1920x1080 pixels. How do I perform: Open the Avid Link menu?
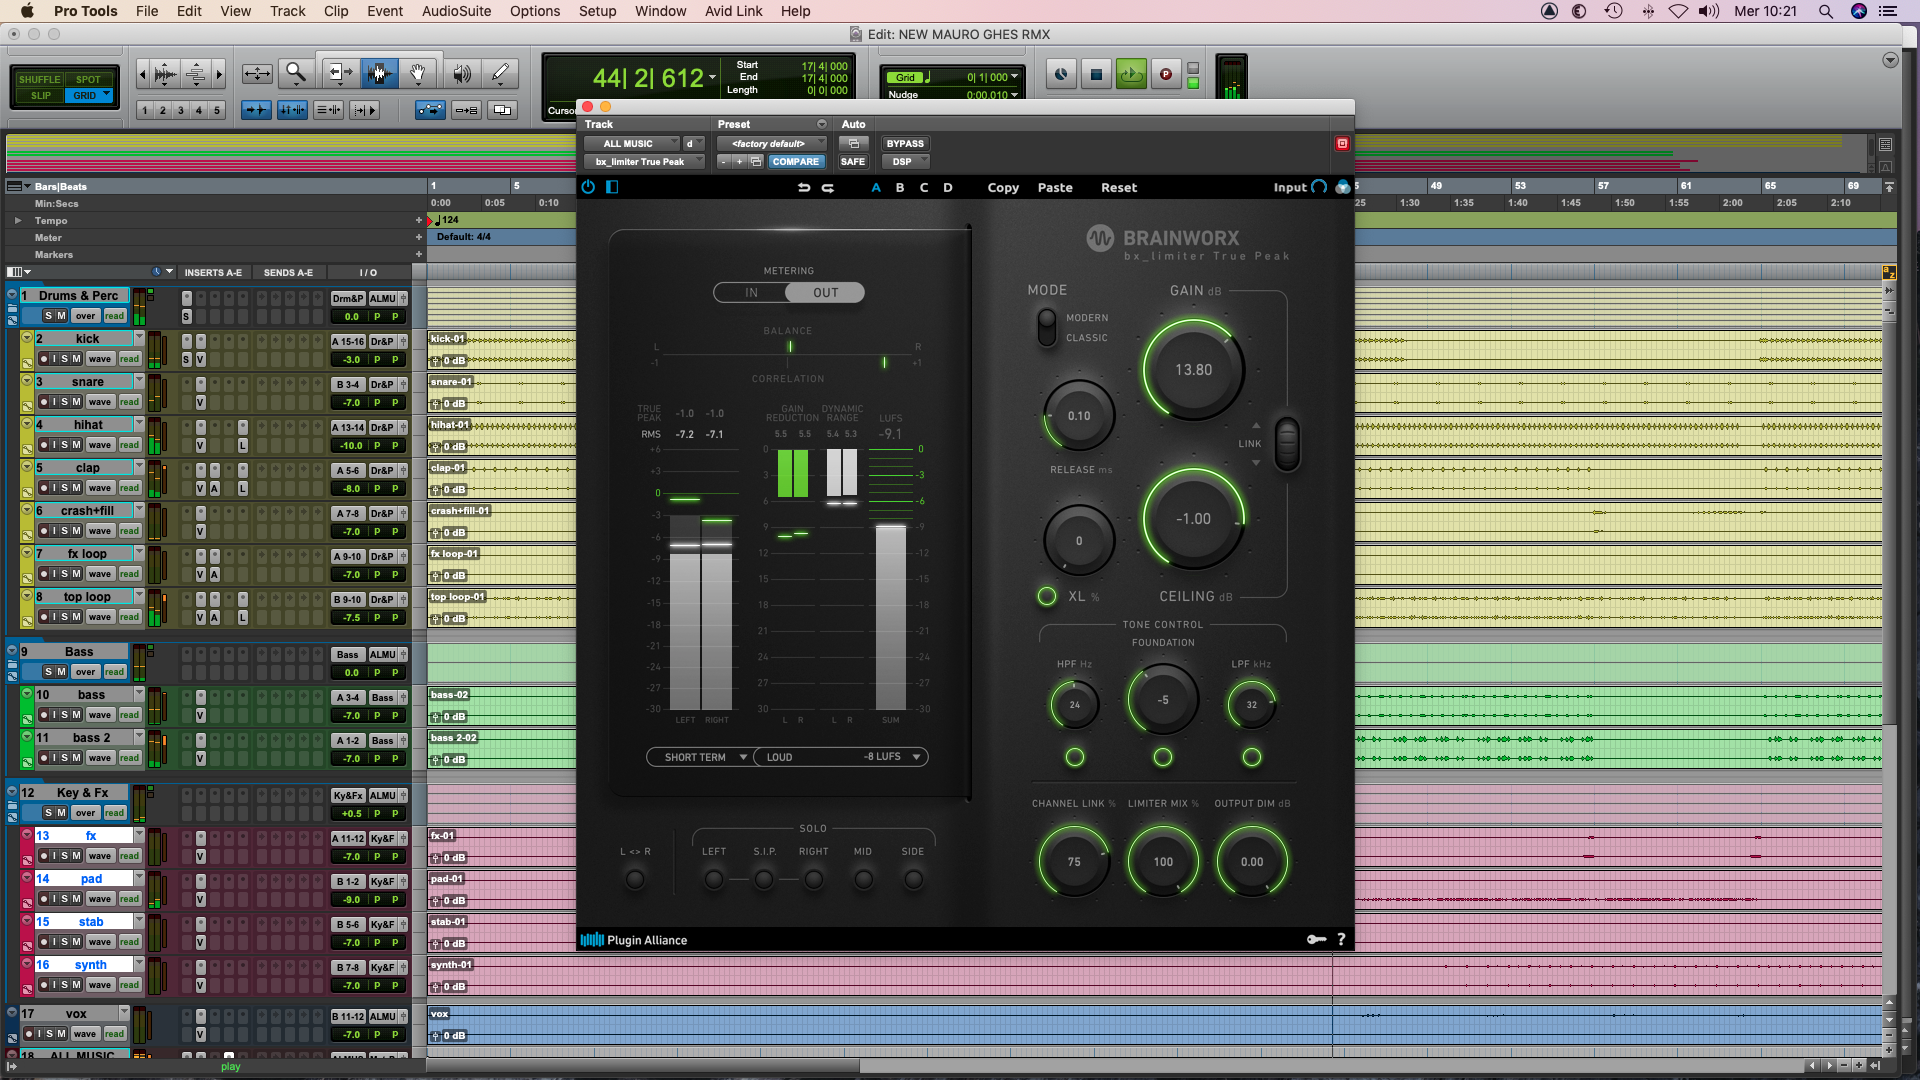point(733,11)
